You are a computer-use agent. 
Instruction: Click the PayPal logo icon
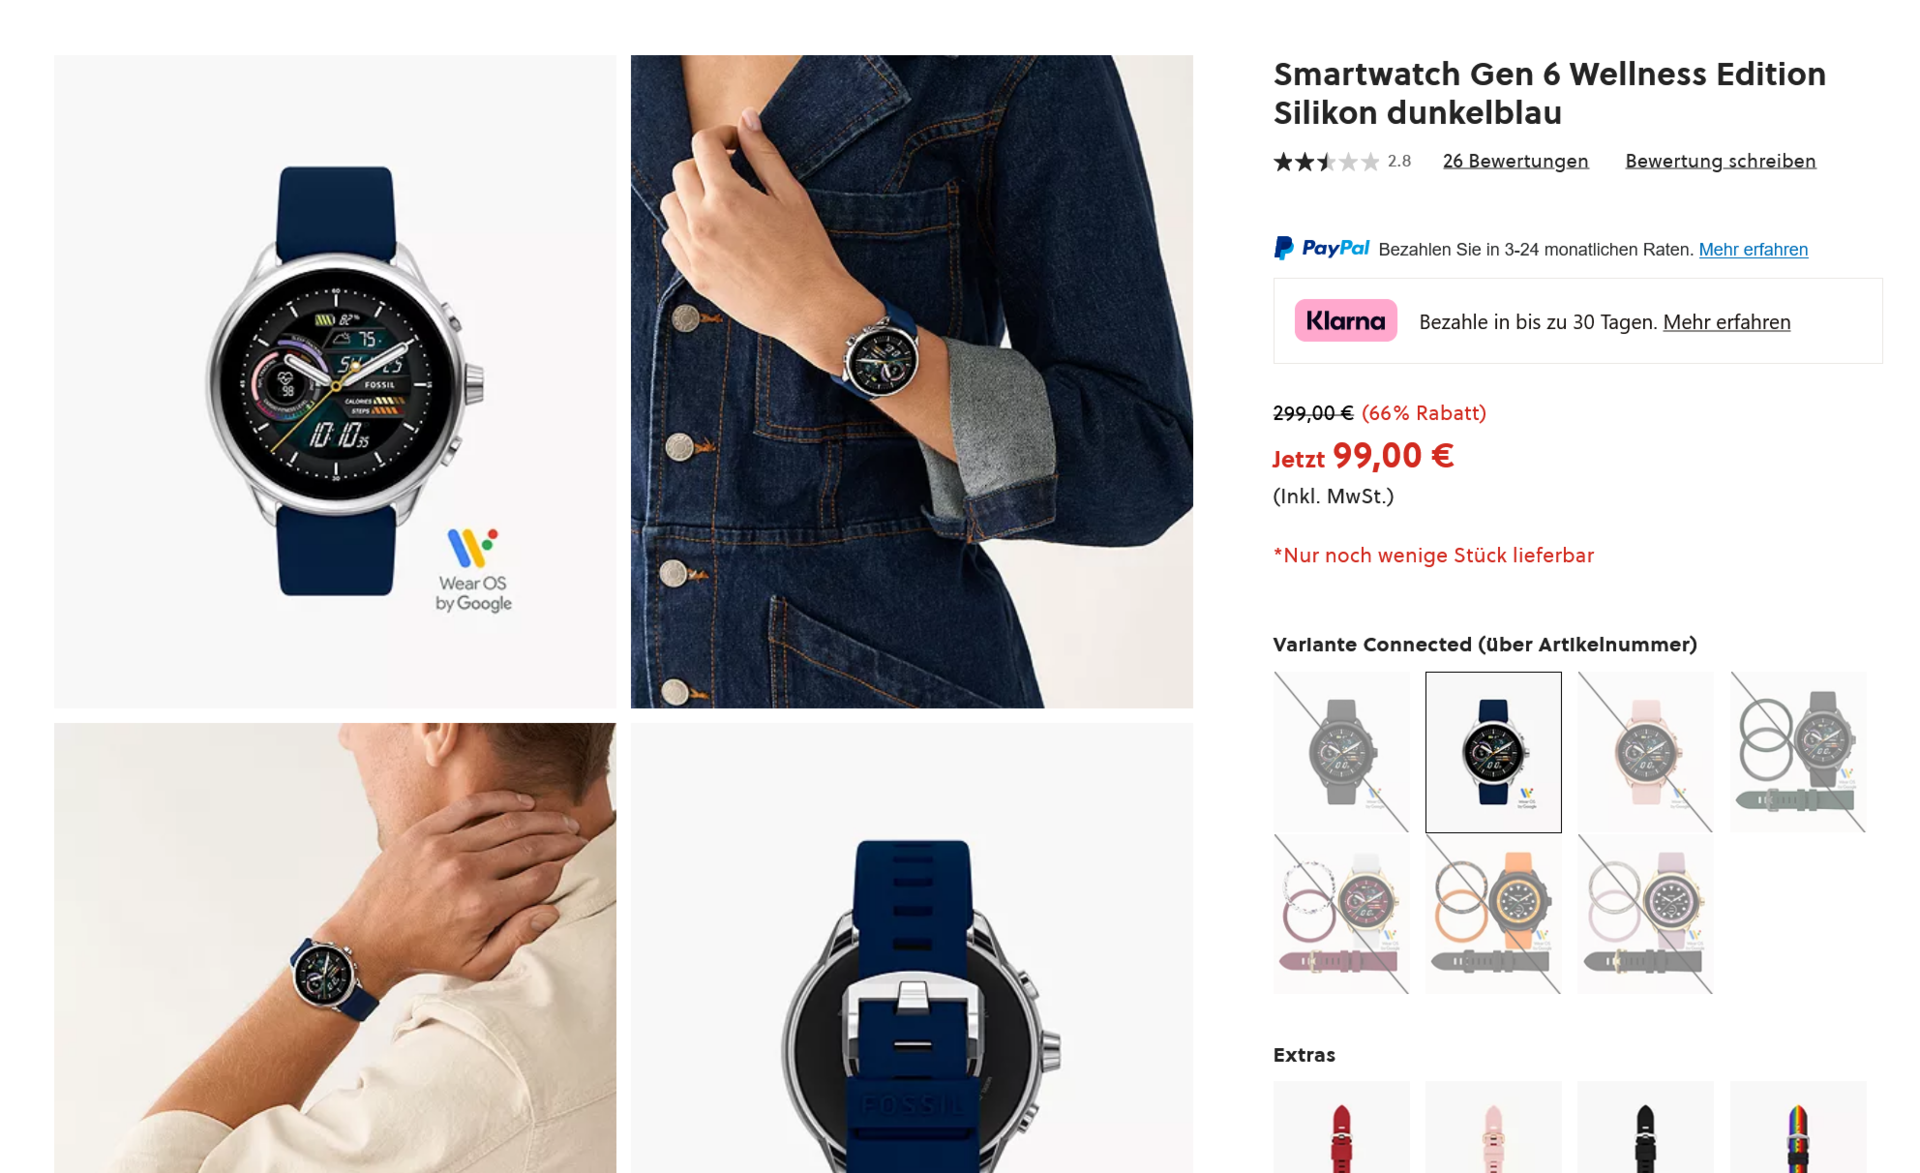pos(1320,248)
